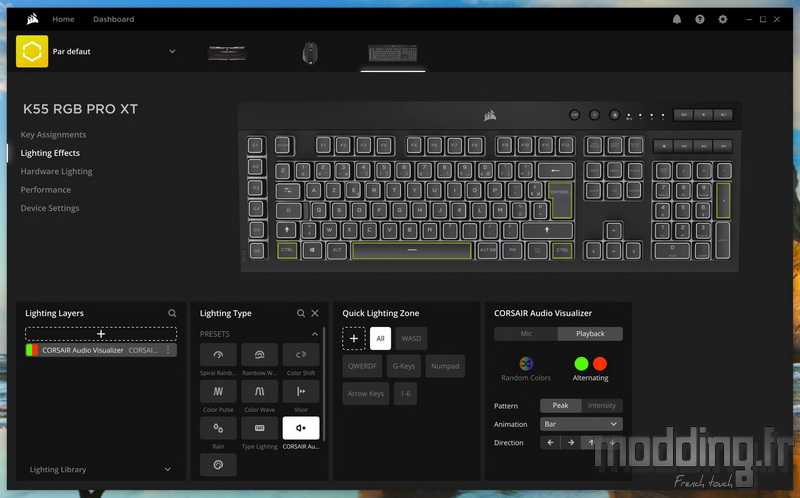Image resolution: width=800 pixels, height=498 pixels.
Task: Open iCUE settings gear
Action: [x=722, y=19]
